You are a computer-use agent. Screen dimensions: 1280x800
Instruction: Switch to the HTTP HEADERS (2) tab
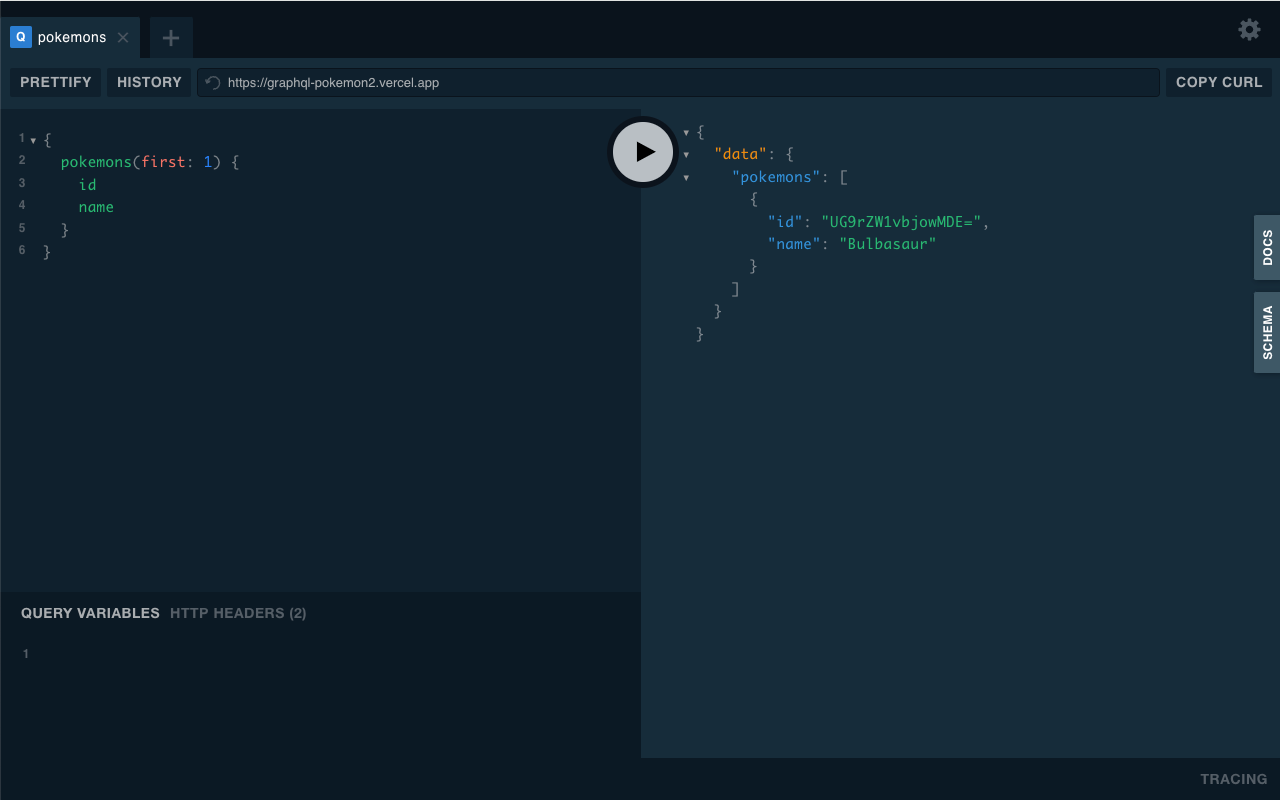237,613
